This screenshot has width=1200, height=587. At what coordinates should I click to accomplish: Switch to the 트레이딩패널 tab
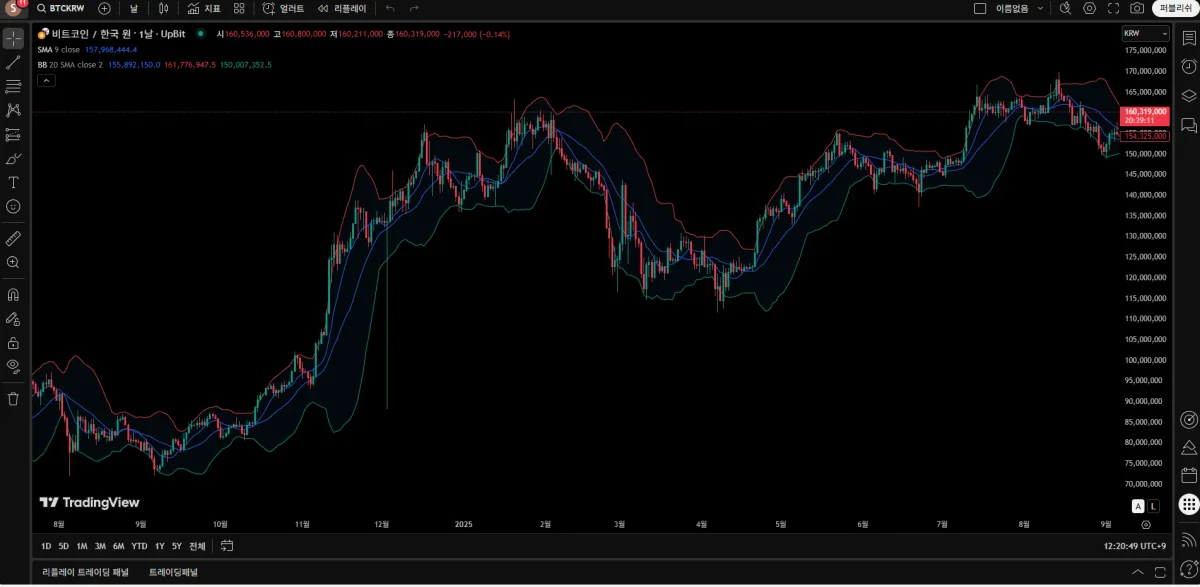click(173, 573)
